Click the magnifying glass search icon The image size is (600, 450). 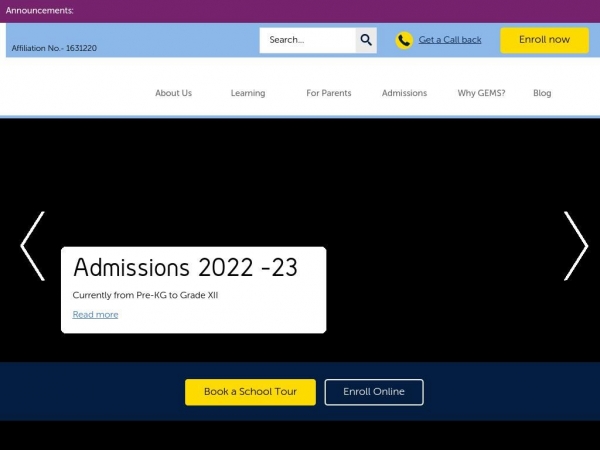(366, 40)
